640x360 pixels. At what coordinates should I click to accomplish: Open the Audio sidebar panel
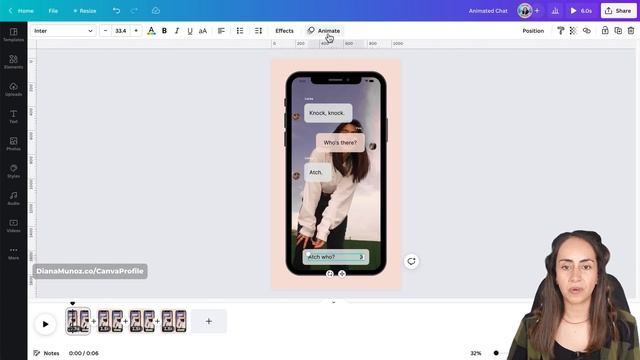(x=13, y=198)
